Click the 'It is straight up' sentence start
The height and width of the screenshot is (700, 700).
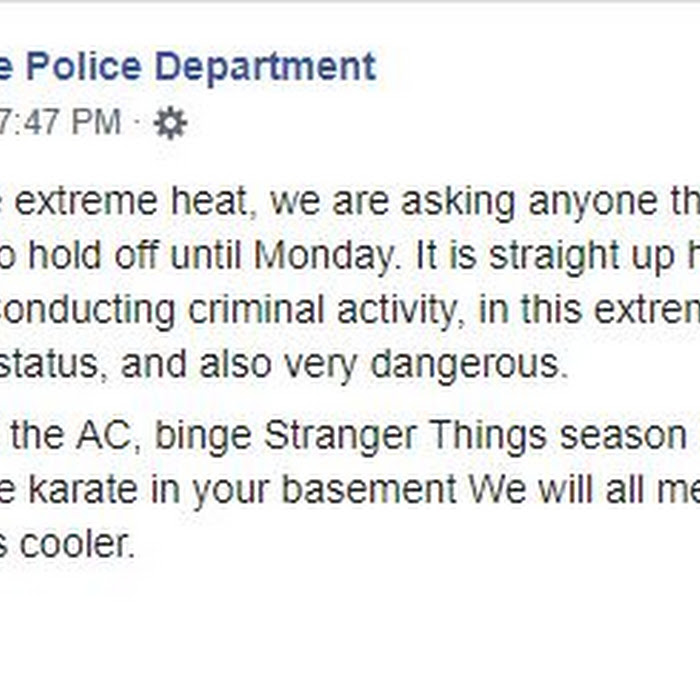click(545, 257)
